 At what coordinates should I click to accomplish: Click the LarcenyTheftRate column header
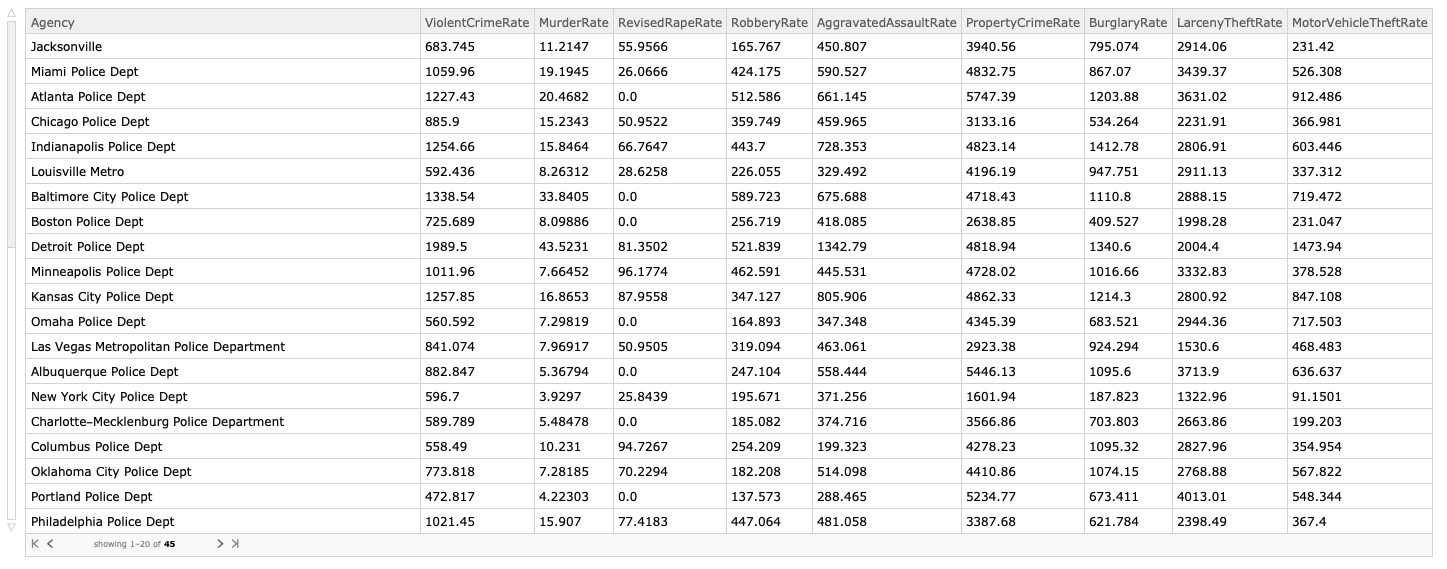tap(1229, 22)
